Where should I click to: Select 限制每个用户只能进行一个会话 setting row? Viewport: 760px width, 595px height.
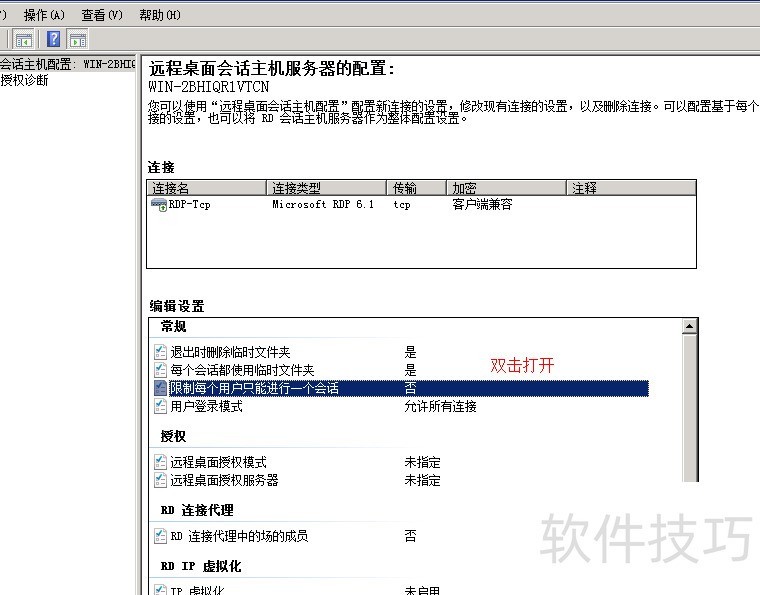254,388
